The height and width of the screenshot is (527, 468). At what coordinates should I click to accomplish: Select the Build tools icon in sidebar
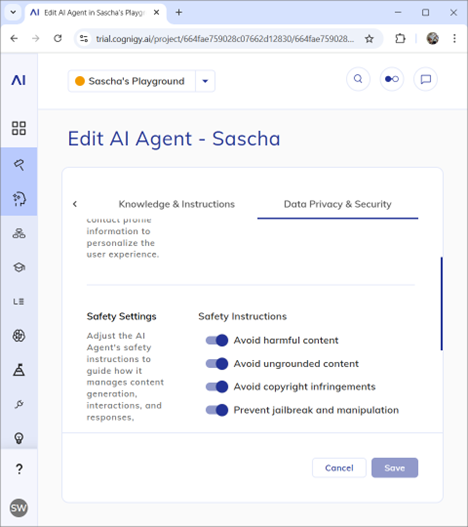(19, 164)
